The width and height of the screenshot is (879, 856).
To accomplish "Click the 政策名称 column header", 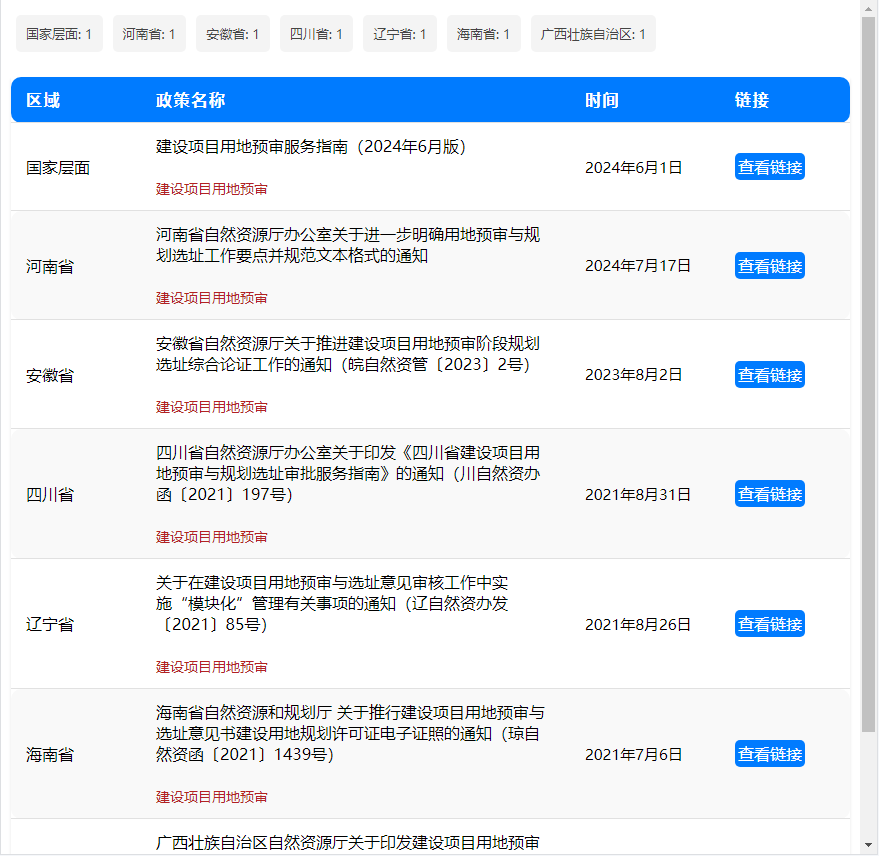I will (x=191, y=100).
